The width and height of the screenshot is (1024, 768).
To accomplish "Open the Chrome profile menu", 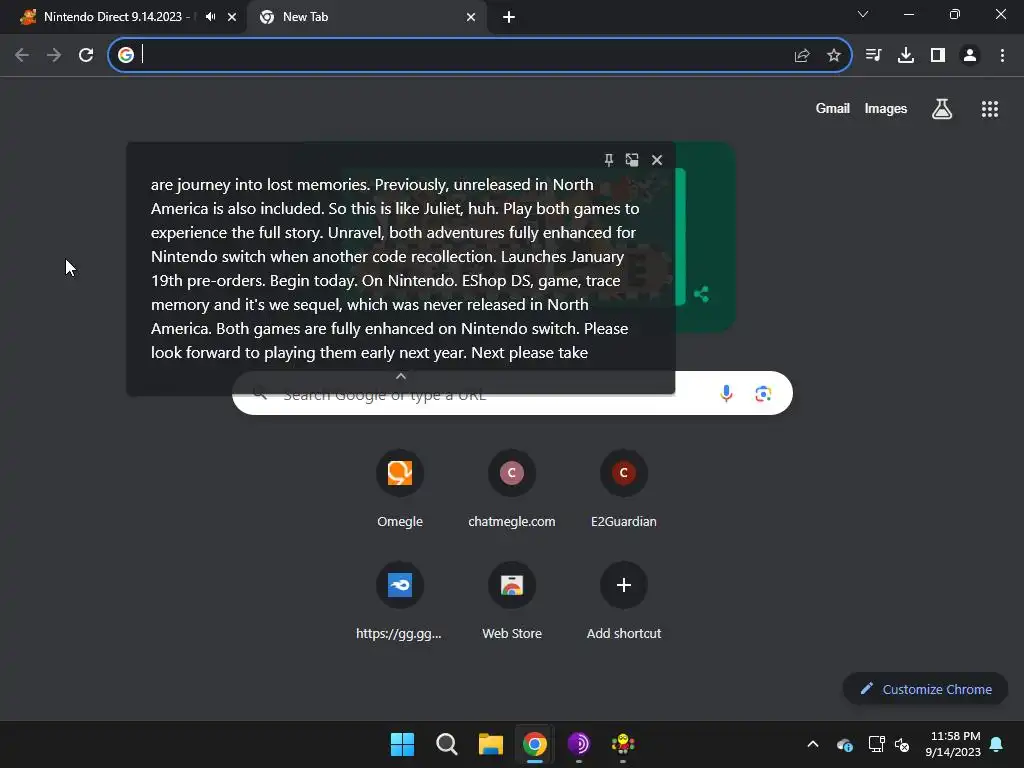I will point(970,55).
